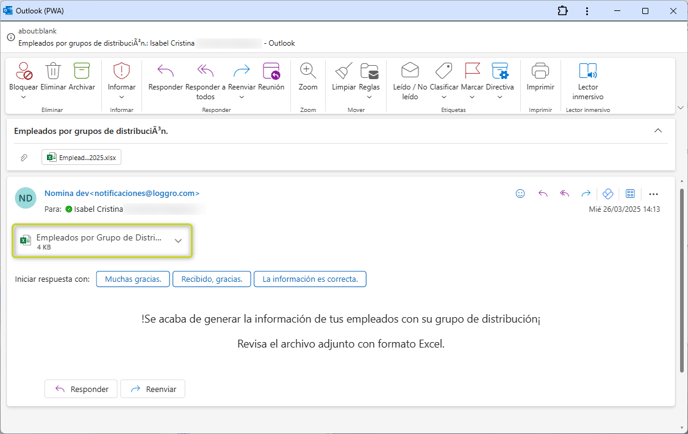Click the site information icon
Image resolution: width=688 pixels, height=434 pixels.
11,37
